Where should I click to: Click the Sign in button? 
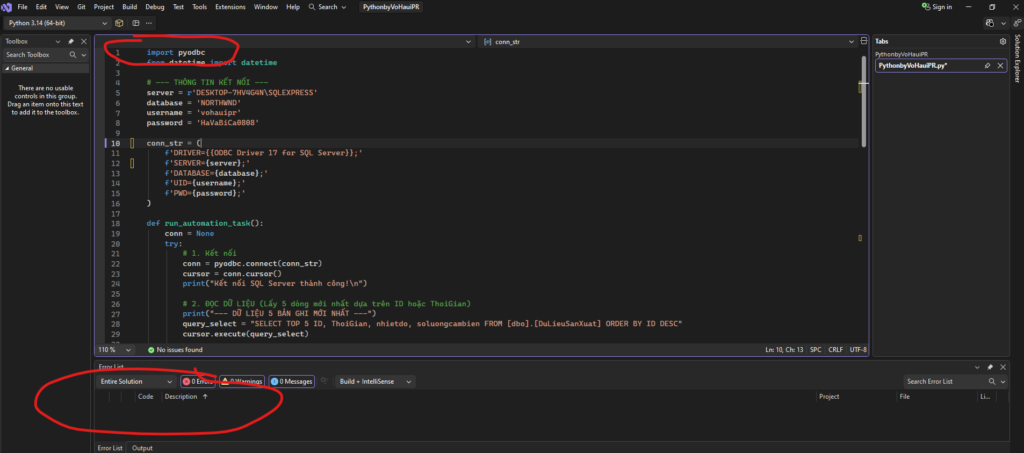936,7
